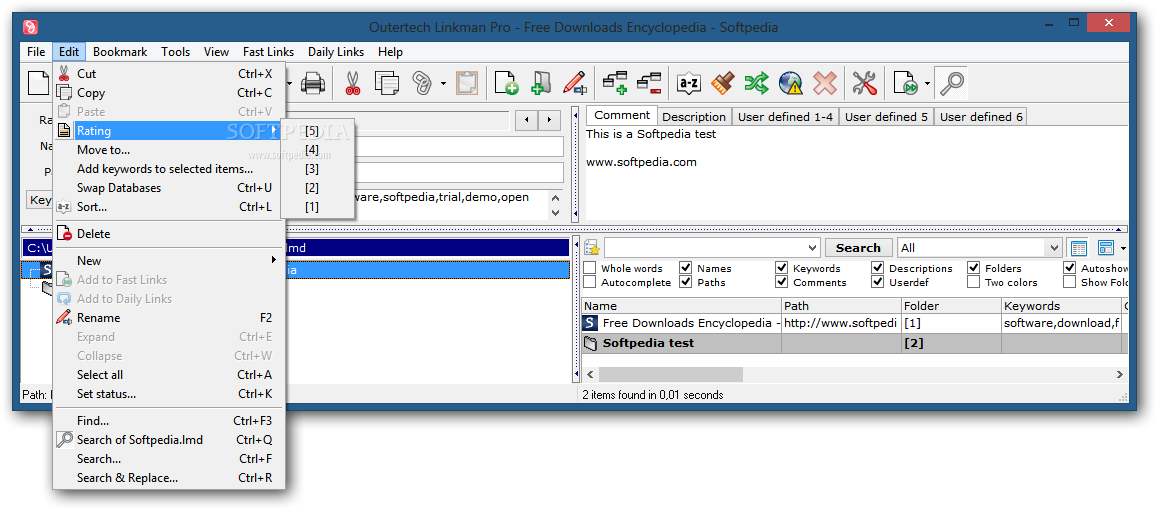Click the layout panel icon in search bar
The height and width of the screenshot is (510, 1157).
pyautogui.click(x=1105, y=248)
